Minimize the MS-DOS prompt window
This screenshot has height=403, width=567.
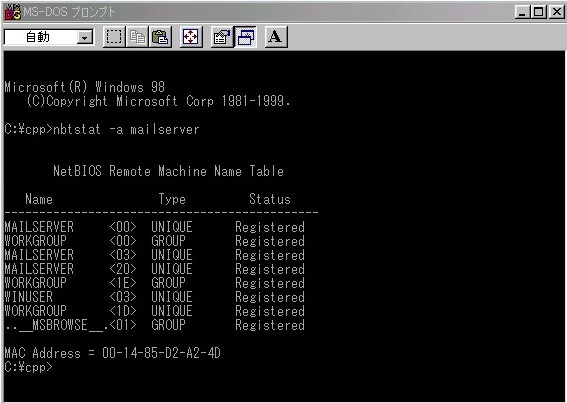[522, 13]
